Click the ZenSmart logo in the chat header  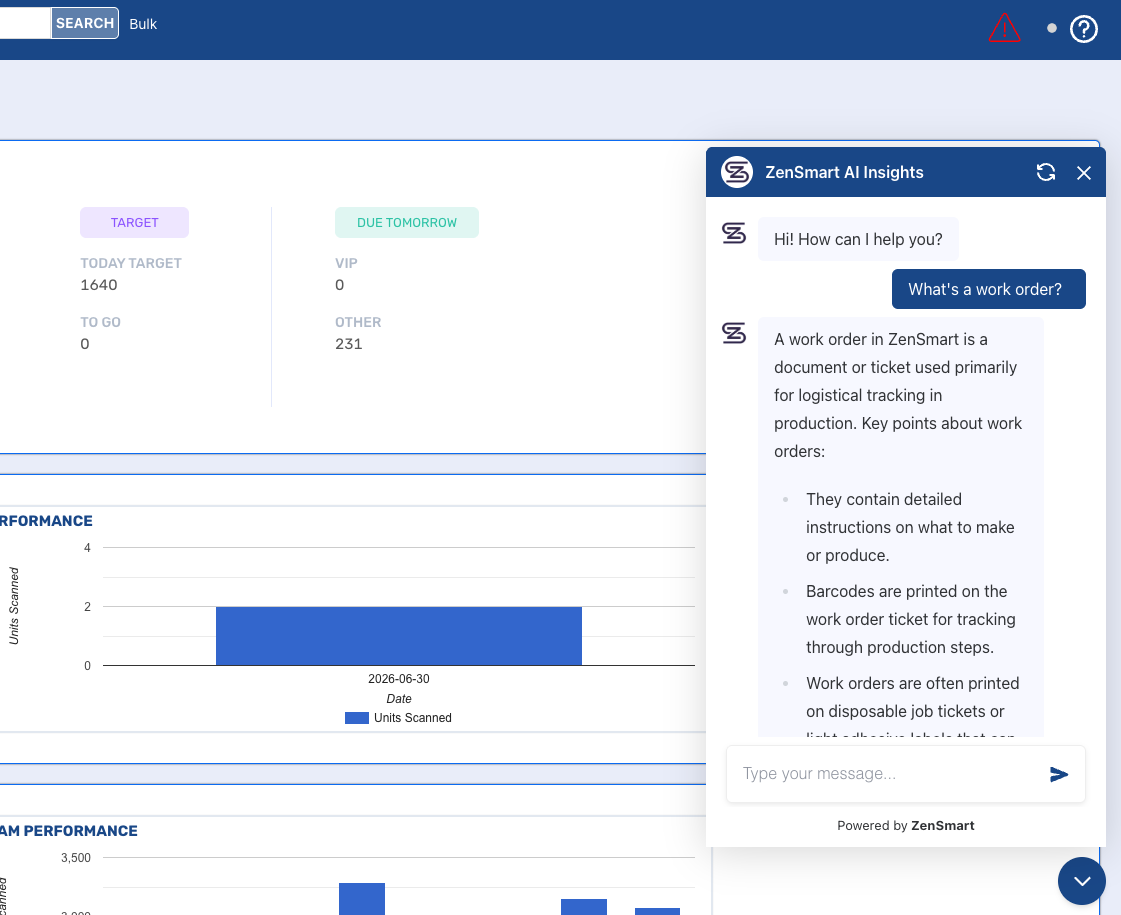tap(736, 172)
